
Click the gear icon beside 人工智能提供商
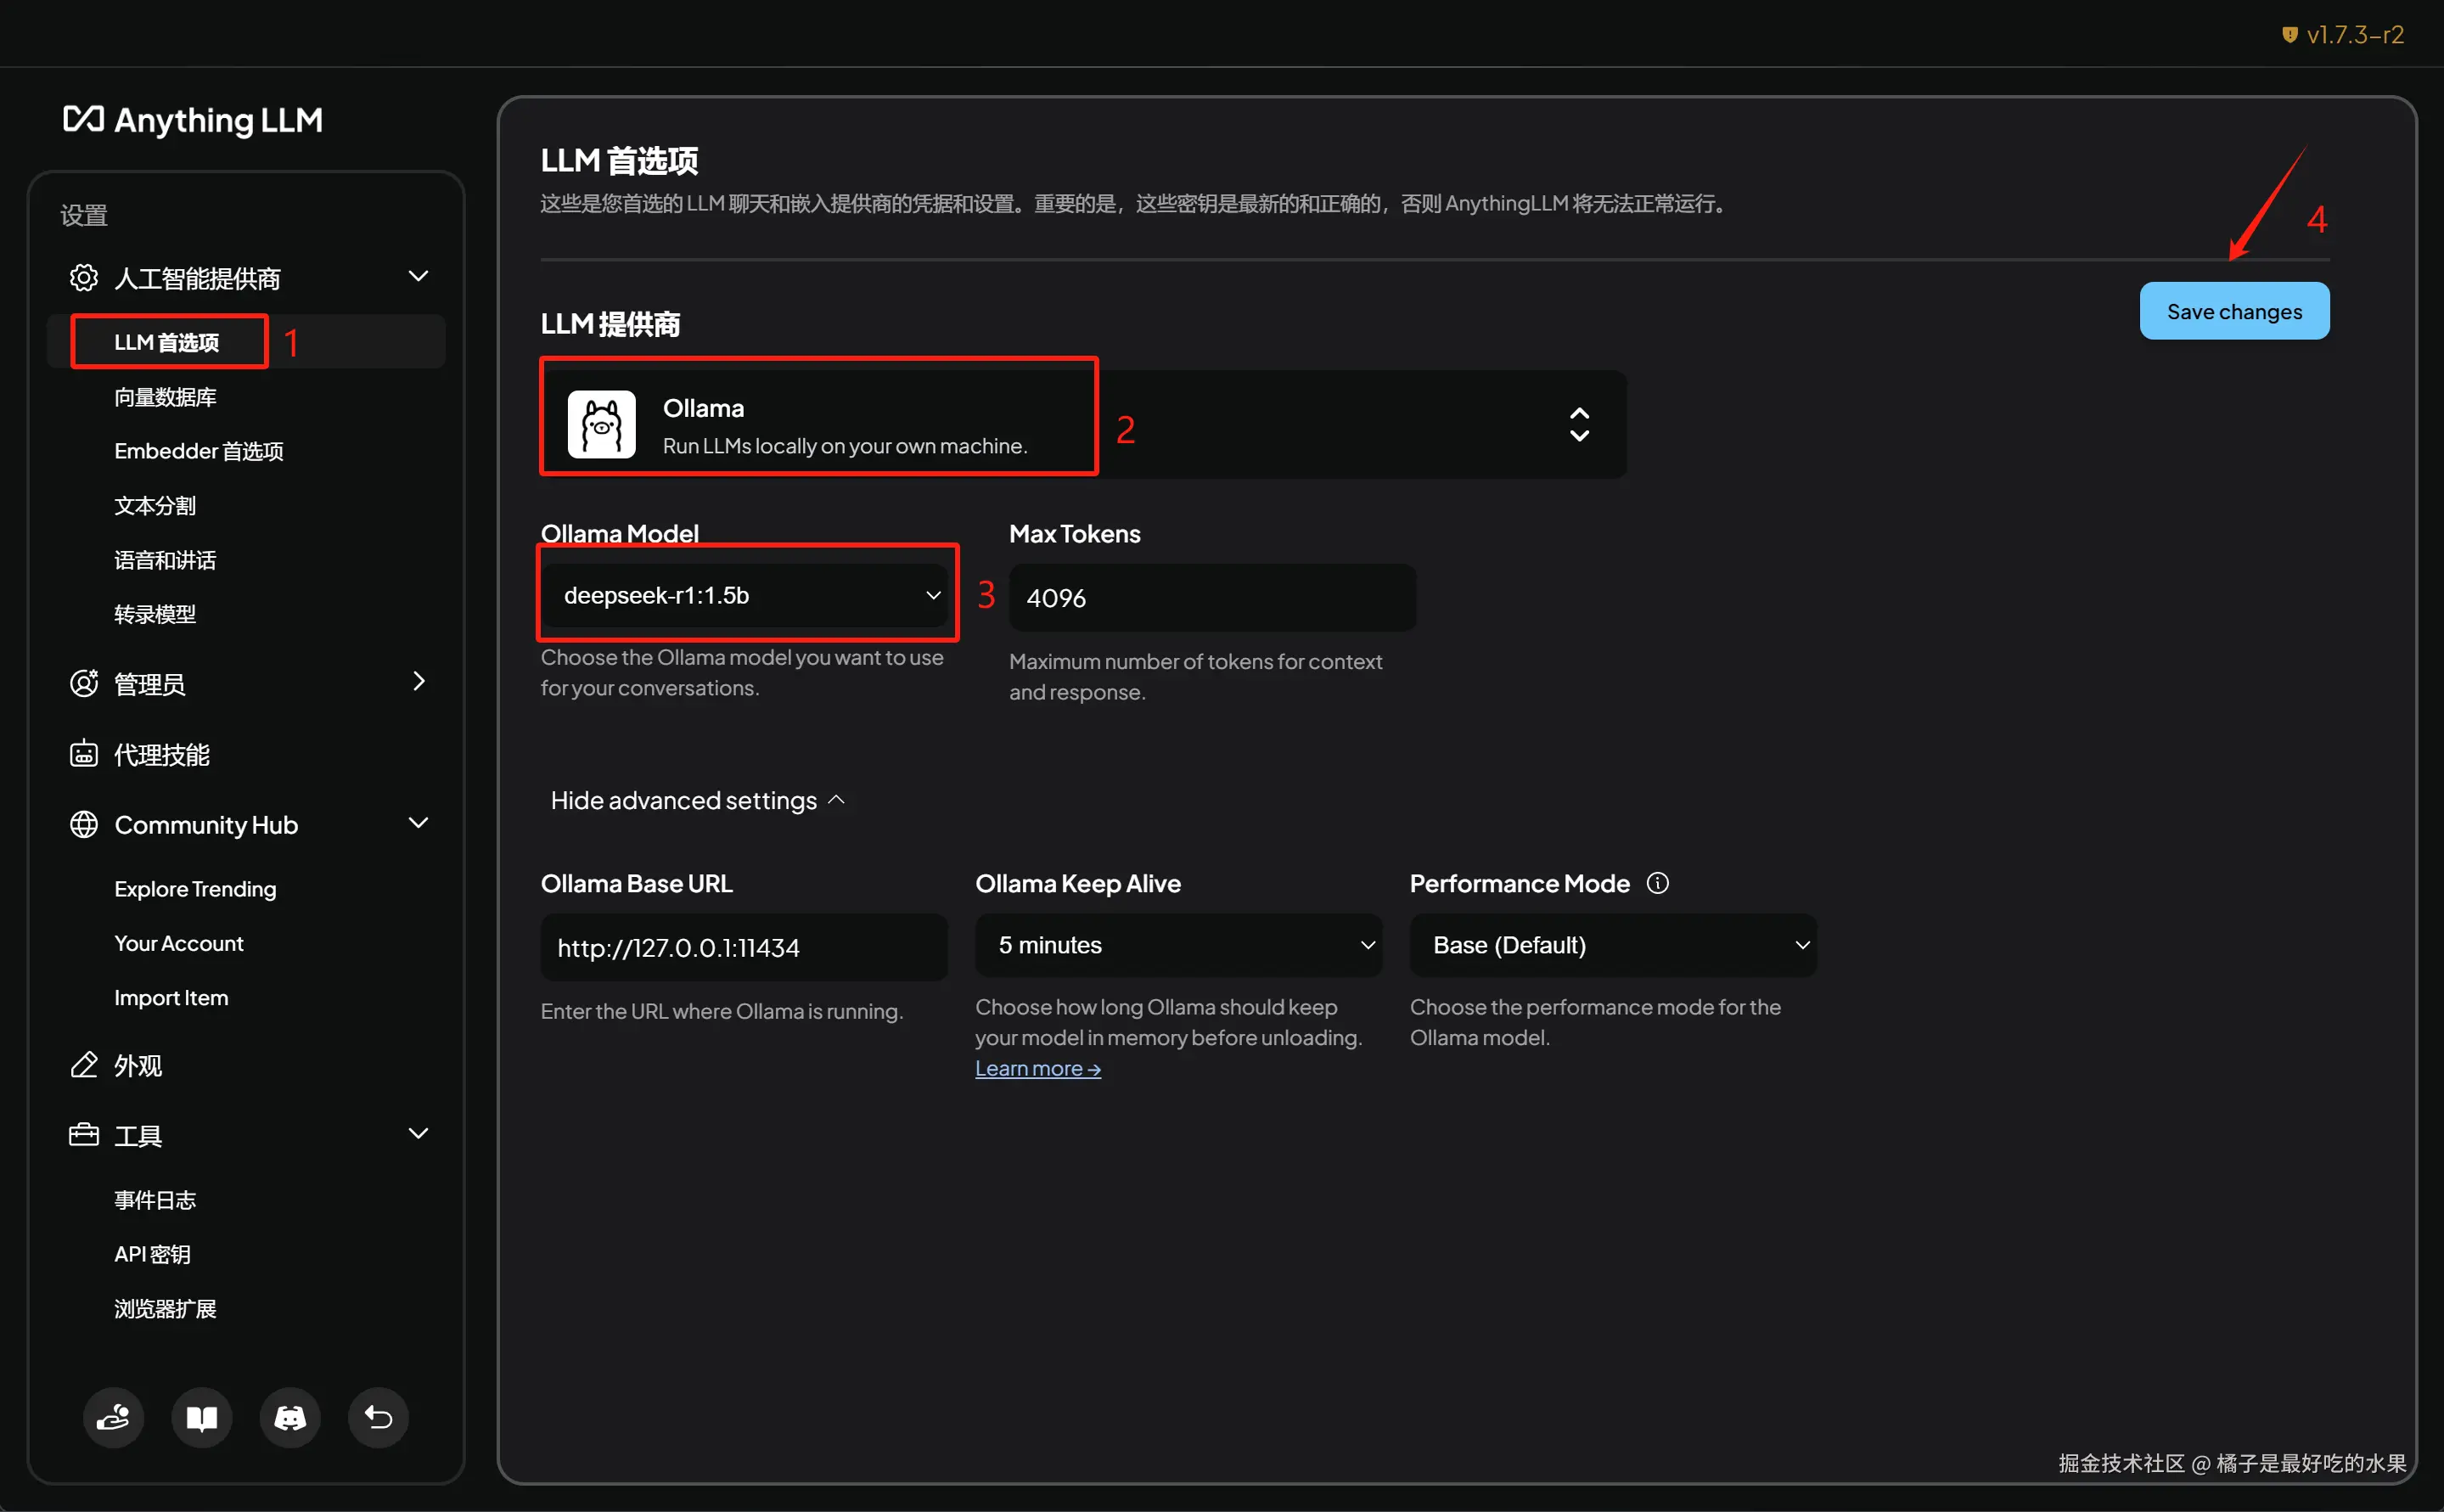[84, 277]
